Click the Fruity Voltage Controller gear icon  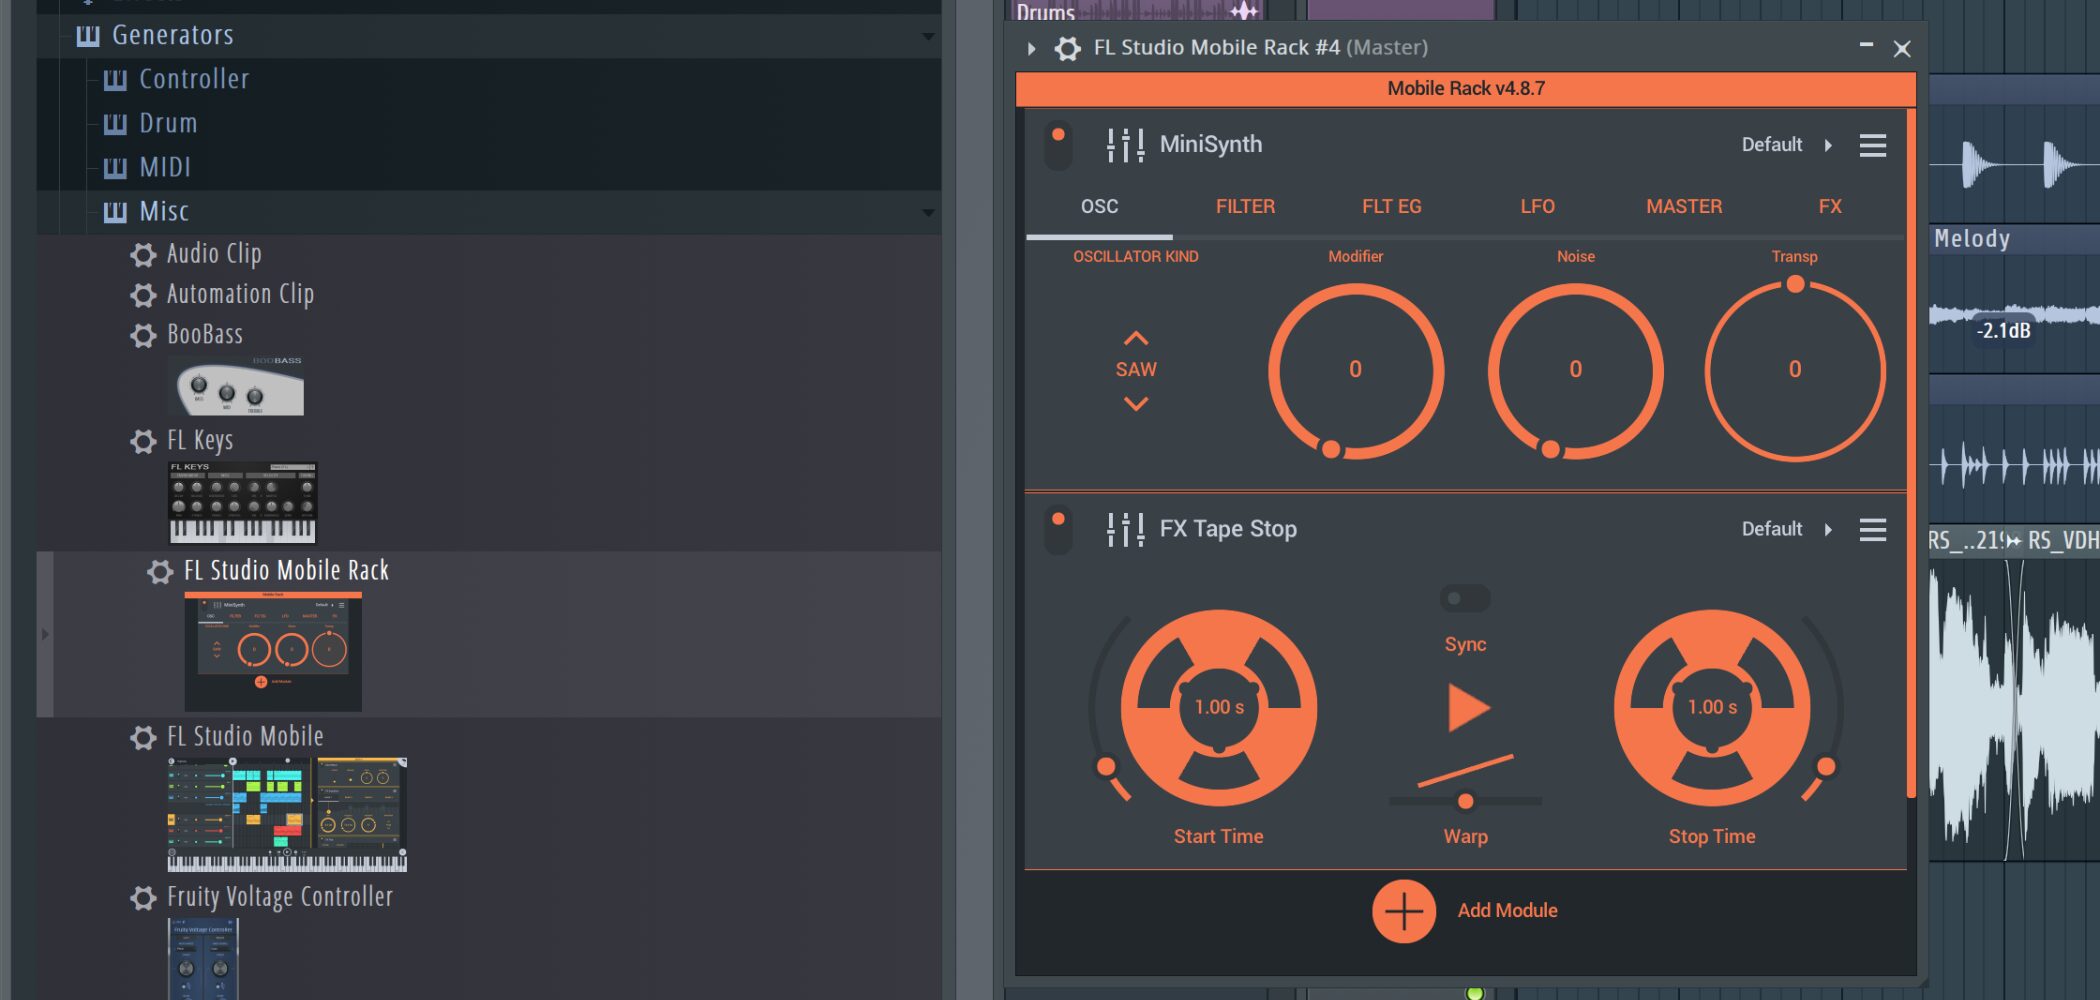coord(143,897)
